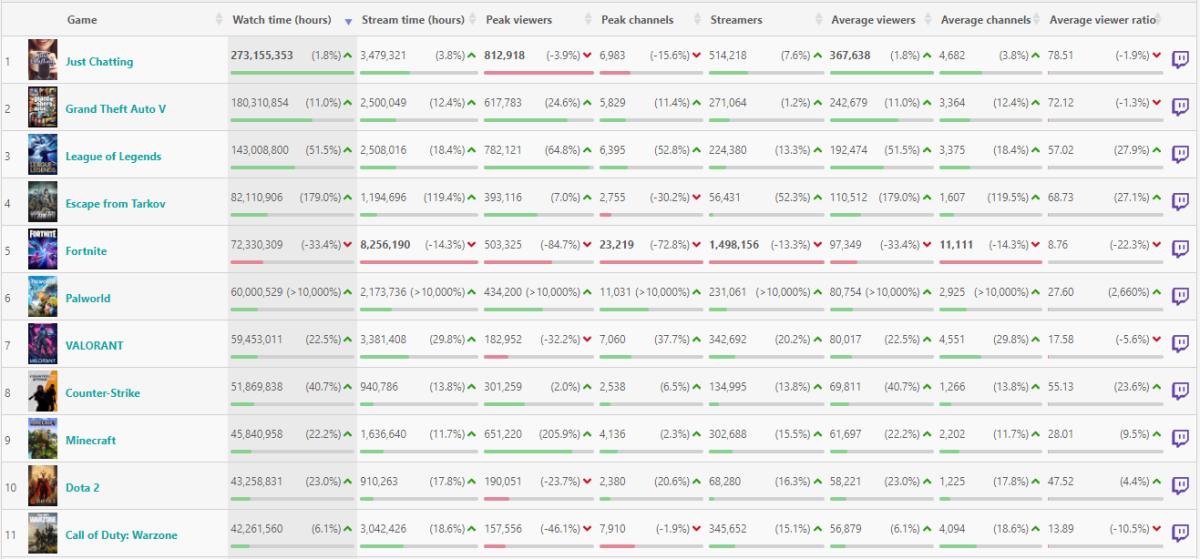
Task: Click Twitch icon beside Palworld stats
Action: click(x=1180, y=297)
